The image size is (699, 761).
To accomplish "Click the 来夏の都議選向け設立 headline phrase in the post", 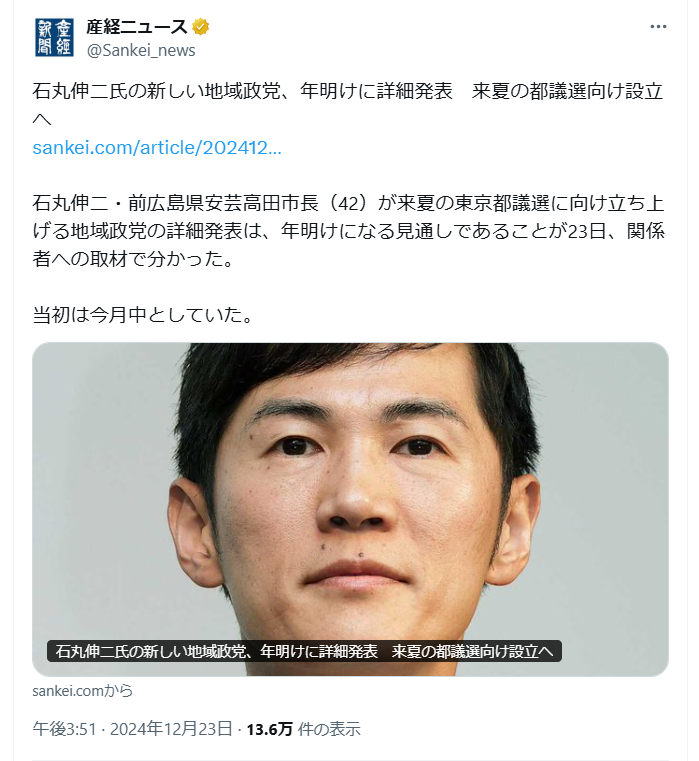I will (x=567, y=91).
